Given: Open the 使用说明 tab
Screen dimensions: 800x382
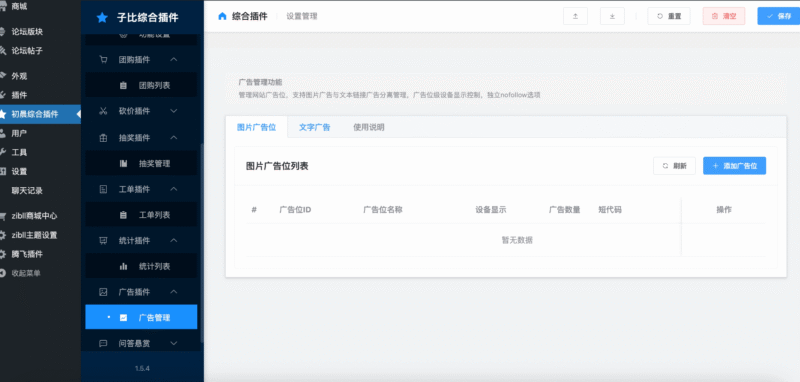Looking at the screenshot, I should (x=368, y=127).
